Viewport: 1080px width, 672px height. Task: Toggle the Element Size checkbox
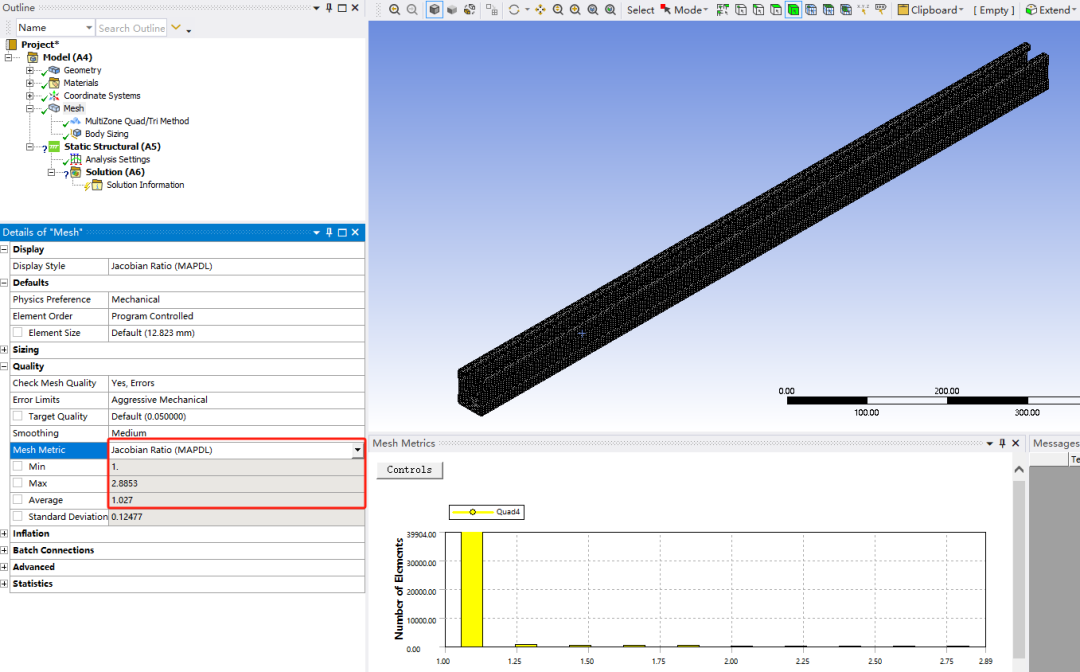[18, 333]
